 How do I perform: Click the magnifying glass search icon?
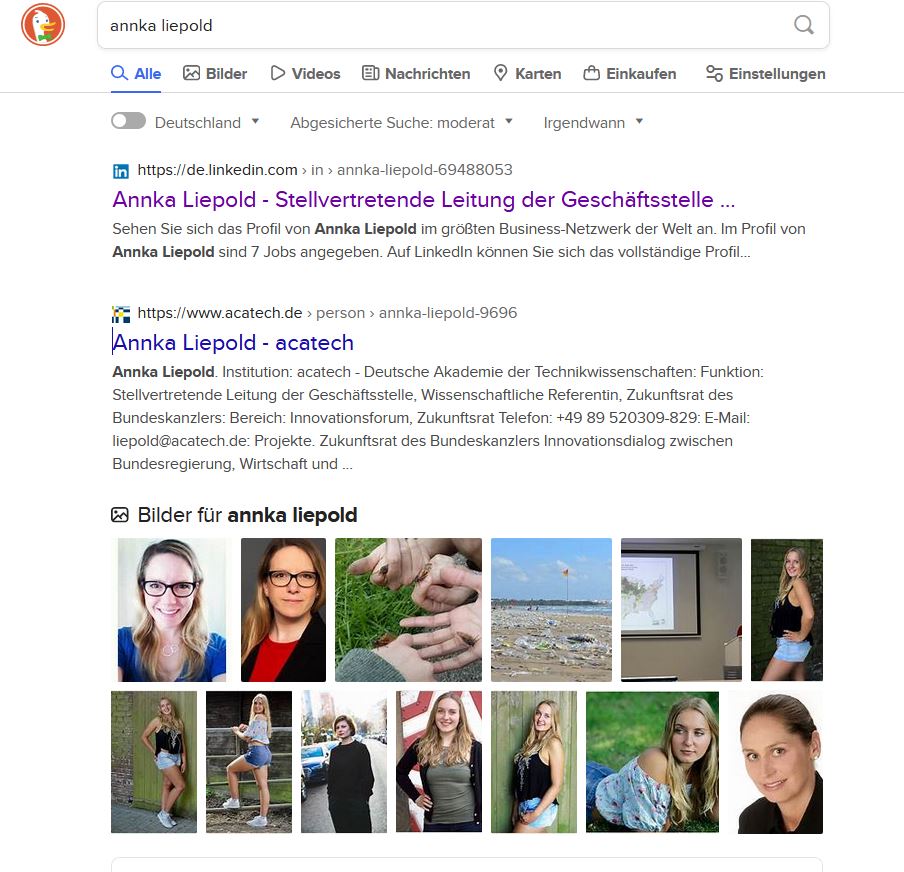[x=804, y=25]
